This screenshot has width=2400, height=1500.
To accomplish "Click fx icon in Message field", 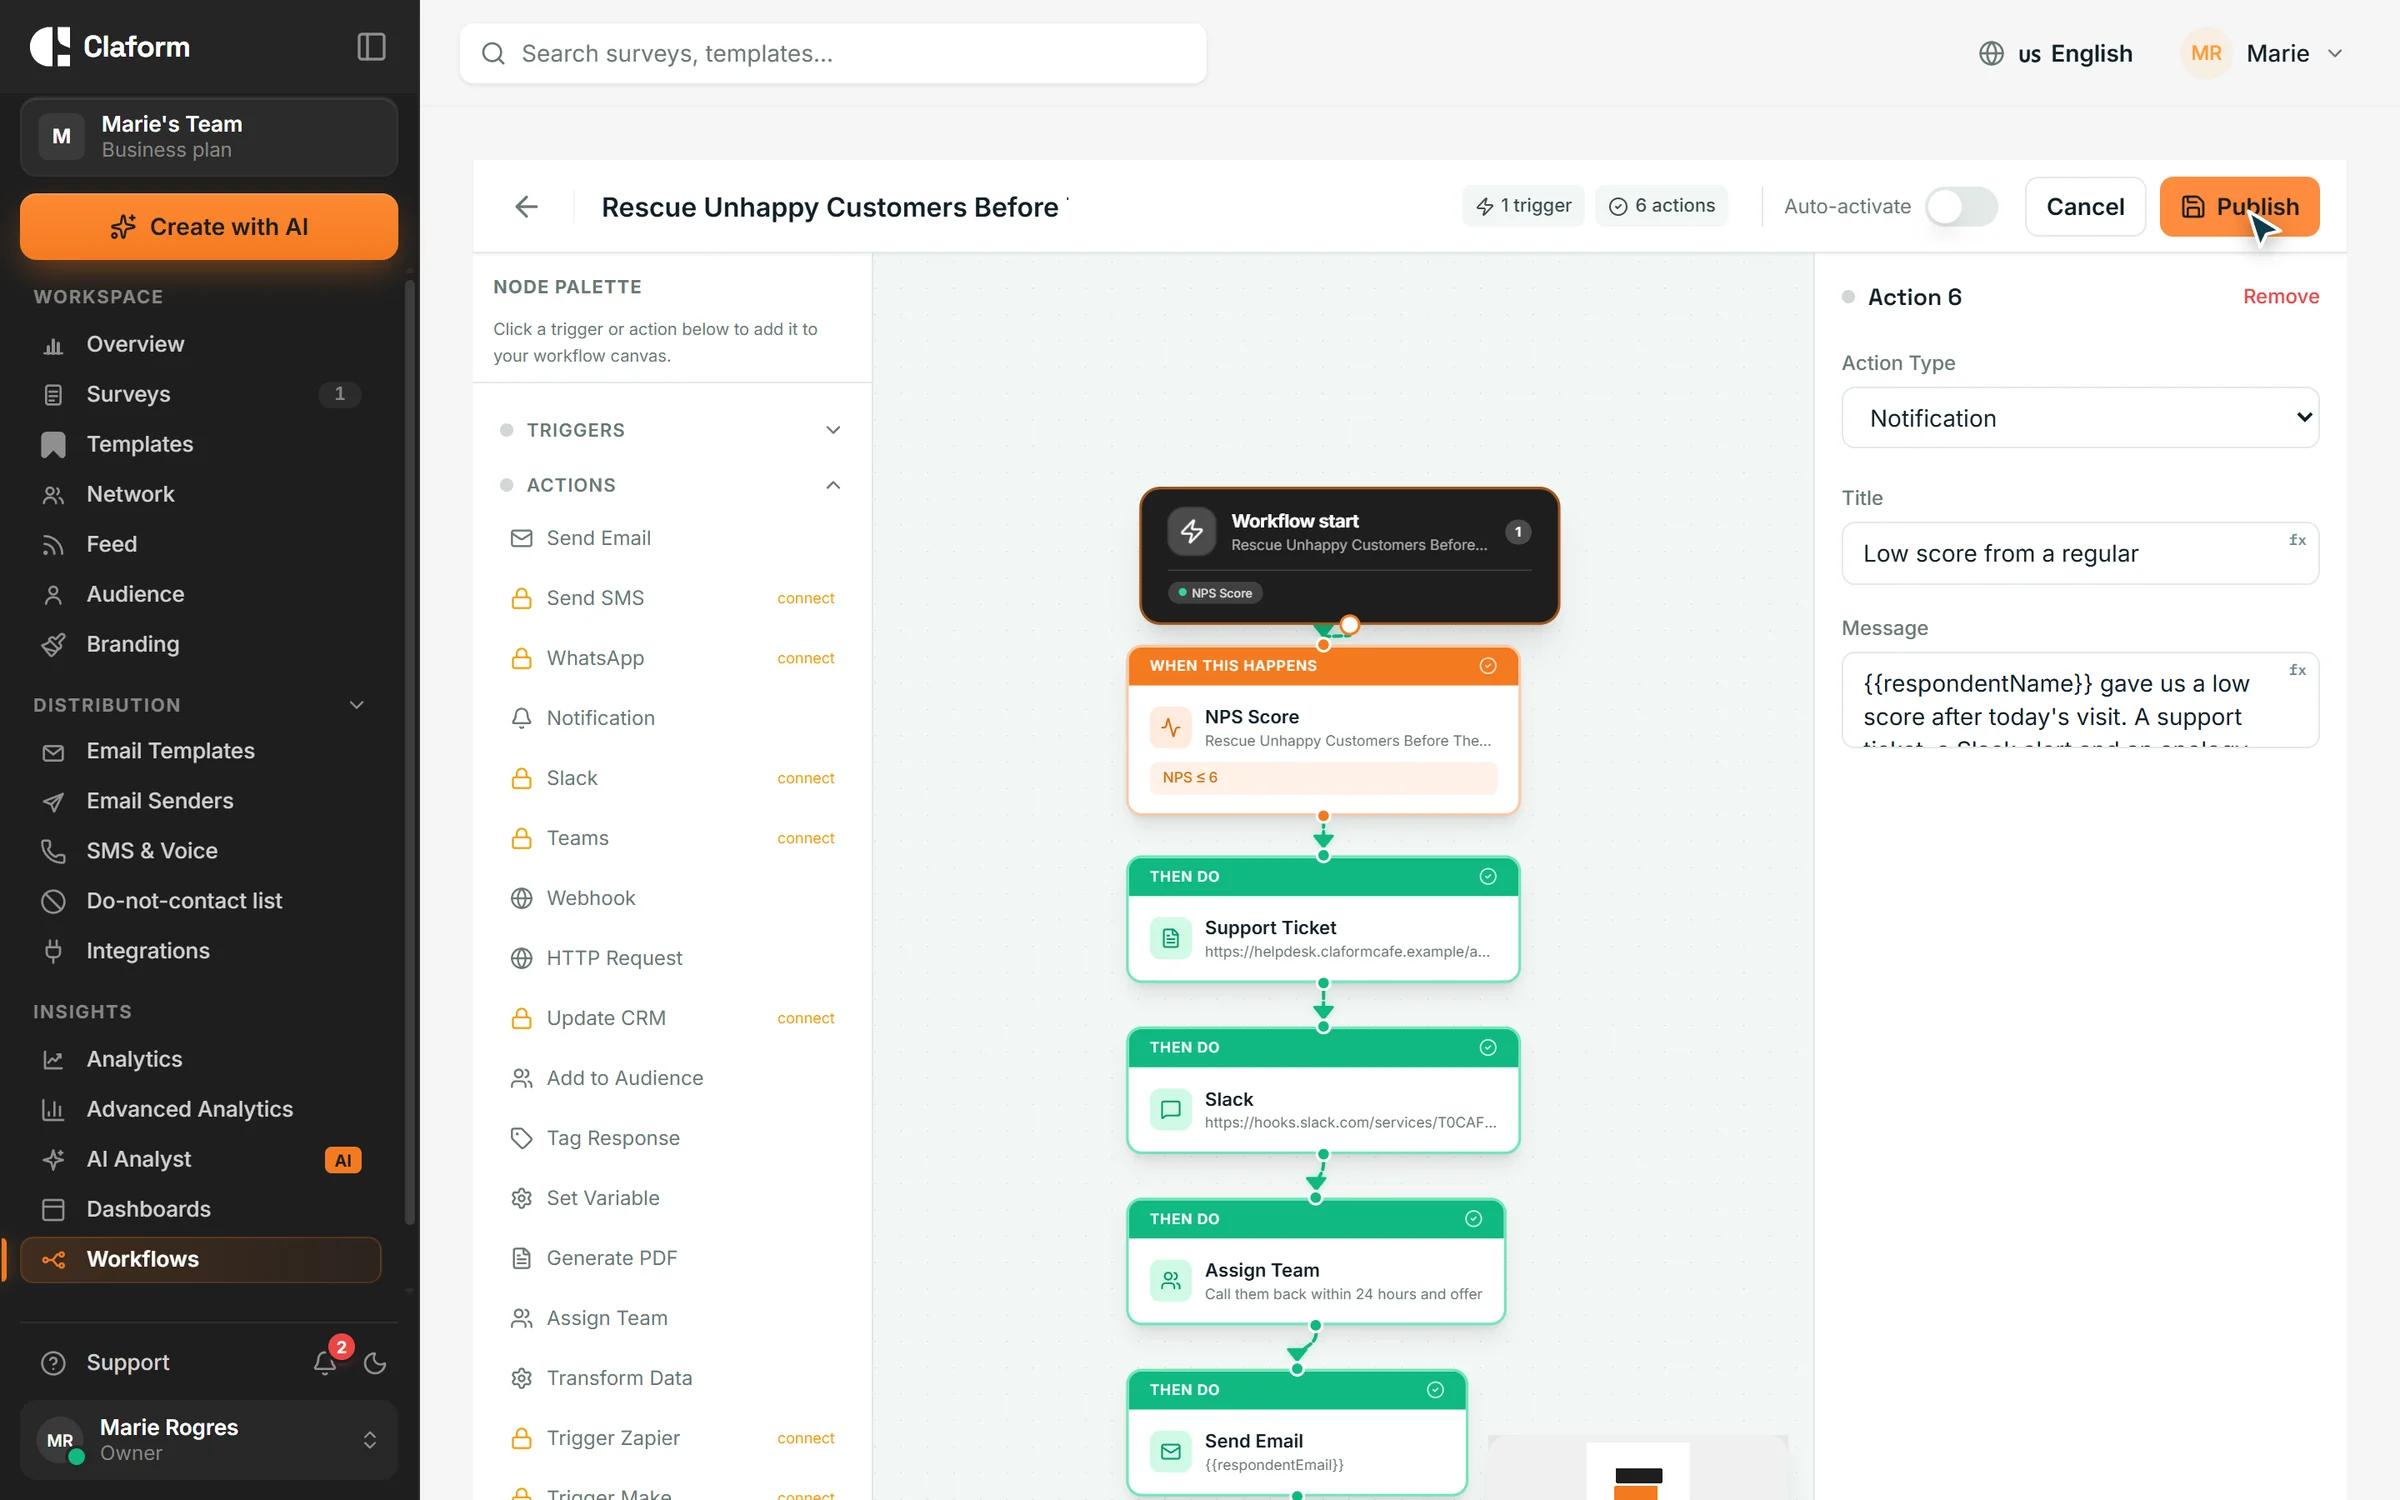I will [2297, 670].
